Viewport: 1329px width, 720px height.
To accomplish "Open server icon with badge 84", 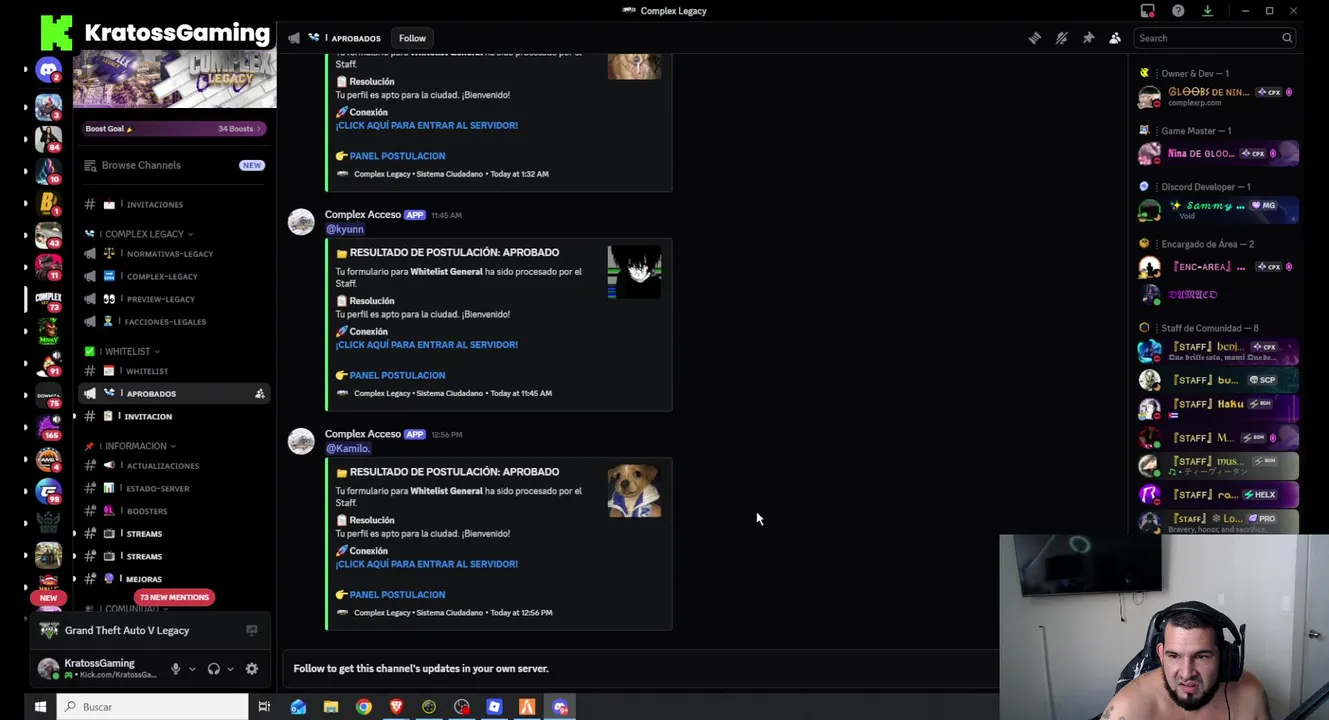I will (x=48, y=139).
